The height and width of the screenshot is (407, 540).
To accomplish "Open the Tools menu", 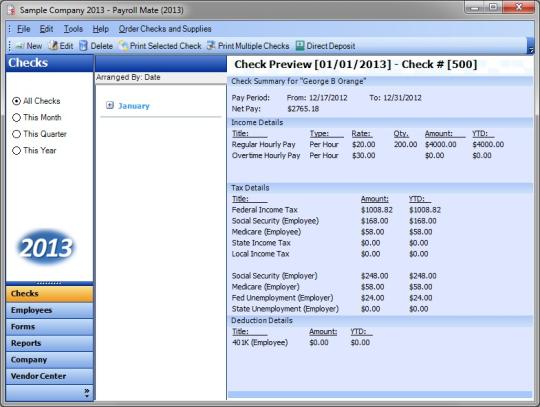I will pyautogui.click(x=73, y=29).
